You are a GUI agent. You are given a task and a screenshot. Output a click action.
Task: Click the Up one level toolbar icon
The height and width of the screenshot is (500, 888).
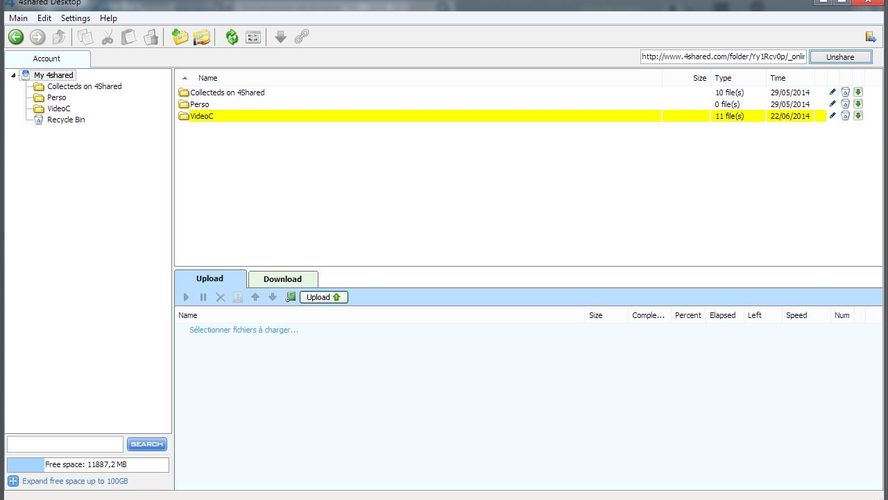pos(59,37)
